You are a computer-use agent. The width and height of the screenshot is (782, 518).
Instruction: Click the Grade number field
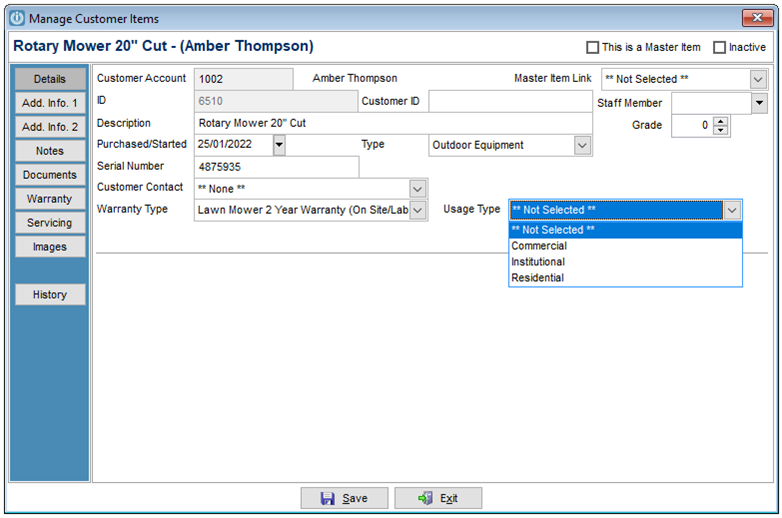pyautogui.click(x=692, y=126)
